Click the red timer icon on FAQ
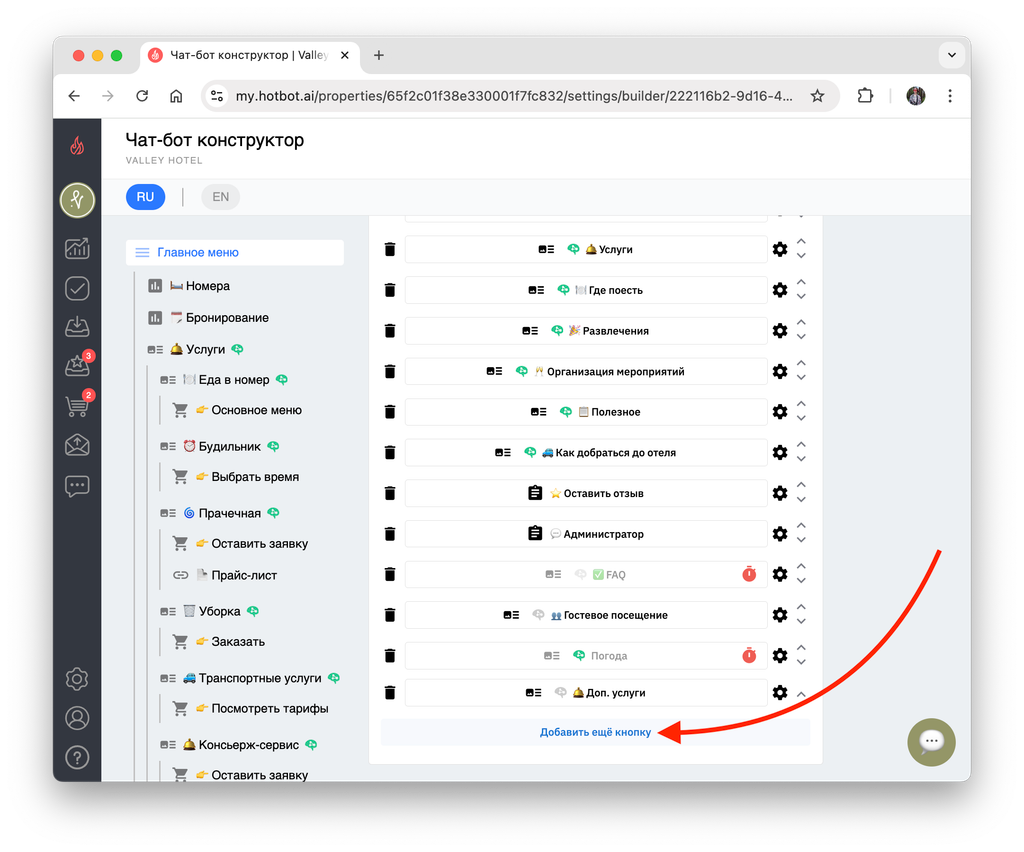Viewport: 1024px width, 852px height. coord(749,575)
